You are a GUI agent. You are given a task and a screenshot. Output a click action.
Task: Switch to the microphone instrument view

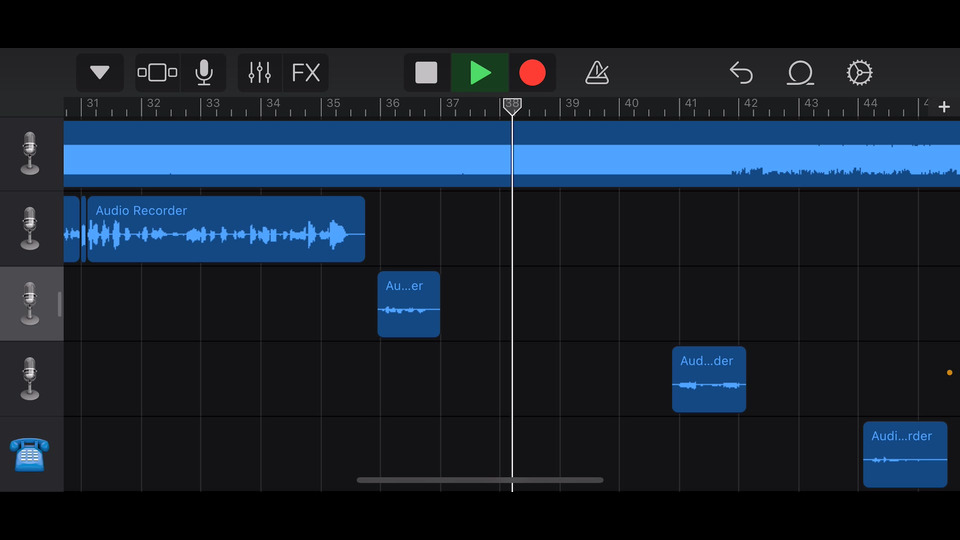[x=204, y=73]
